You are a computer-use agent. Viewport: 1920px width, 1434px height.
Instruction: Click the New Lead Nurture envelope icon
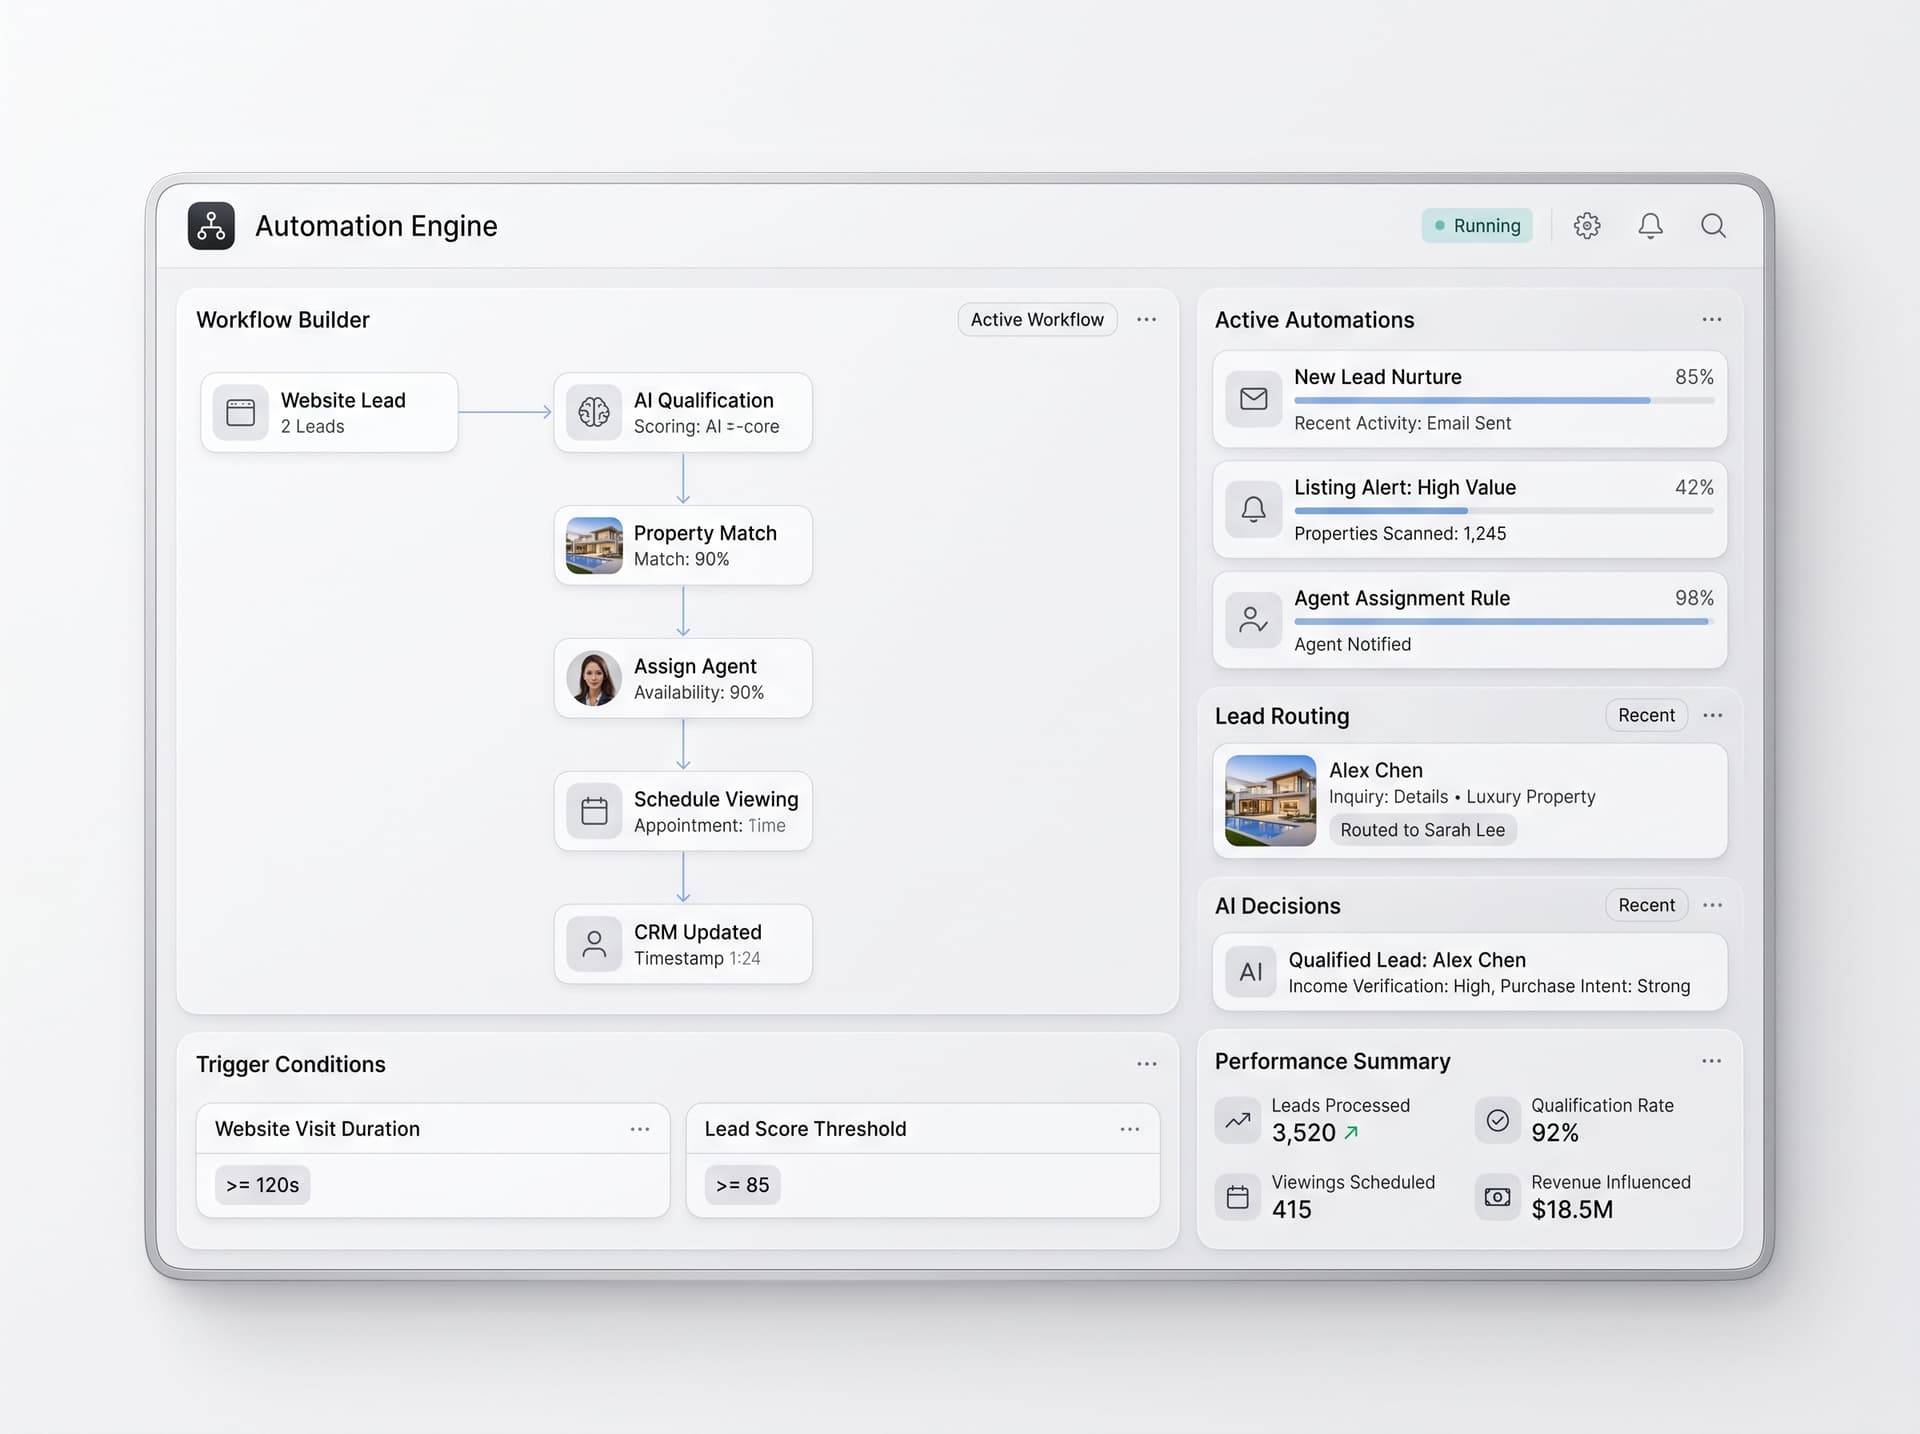pos(1253,399)
